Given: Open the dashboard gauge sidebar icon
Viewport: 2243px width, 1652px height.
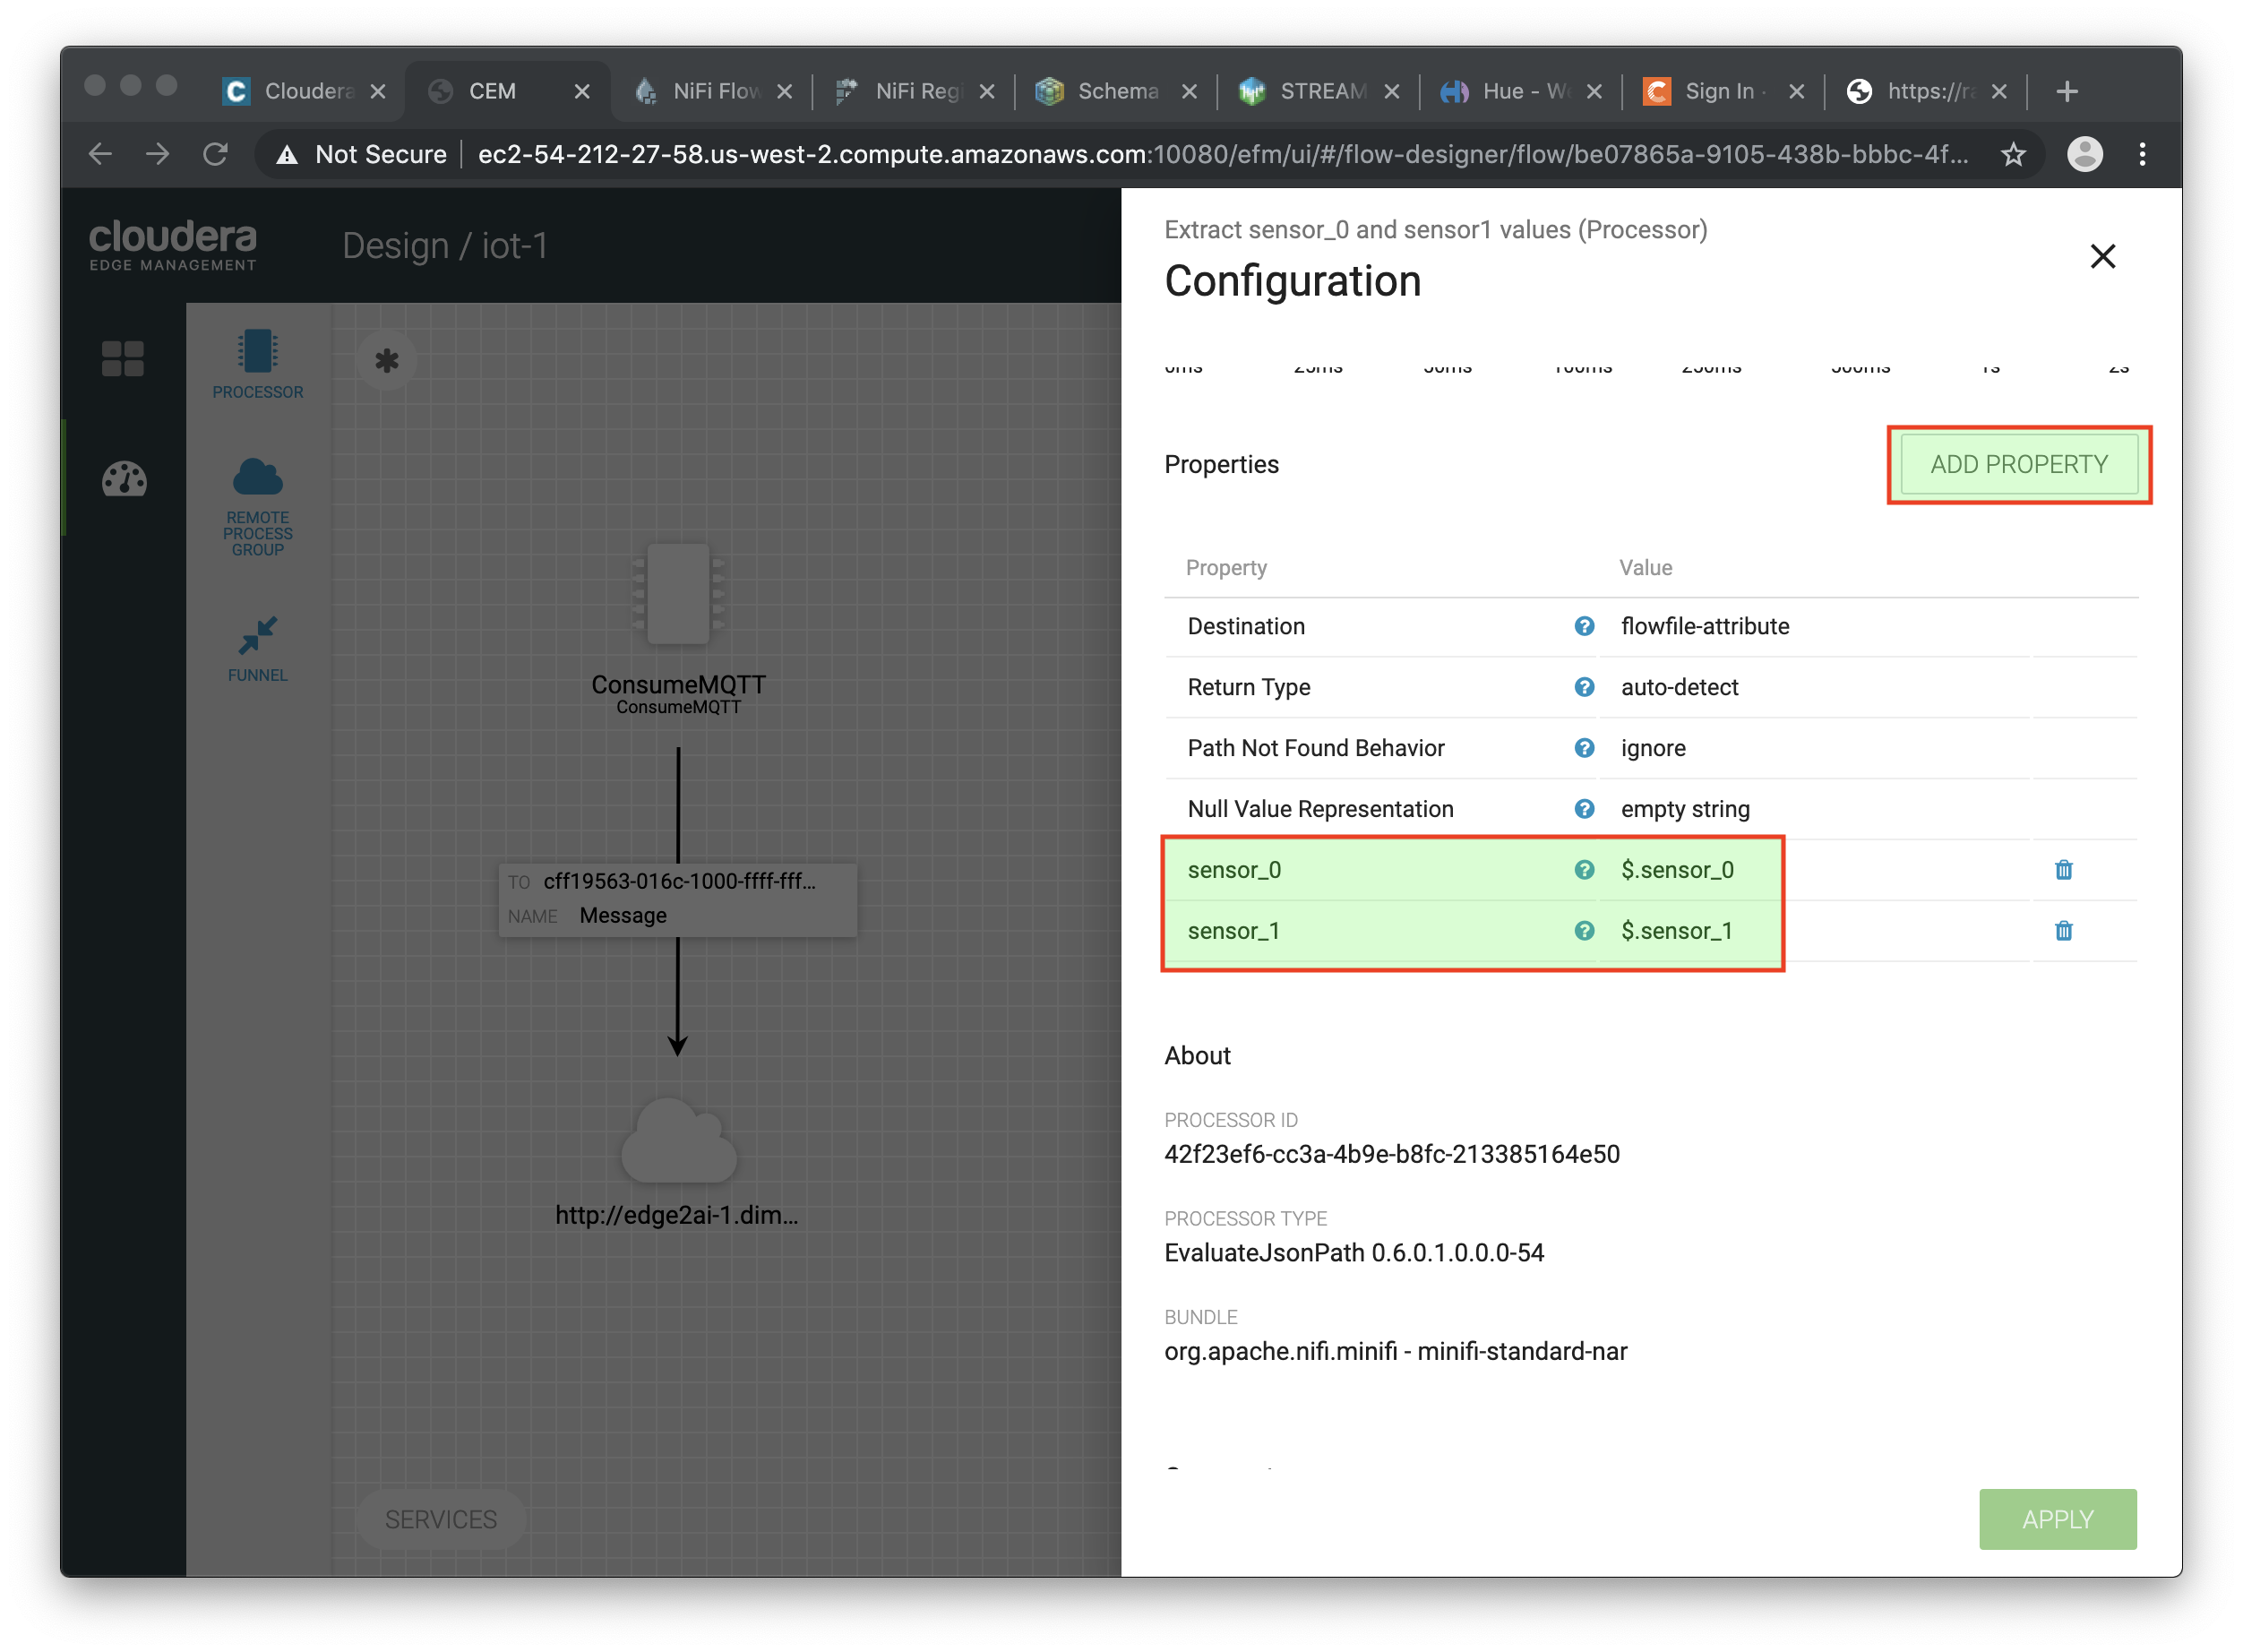Looking at the screenshot, I should [124, 480].
